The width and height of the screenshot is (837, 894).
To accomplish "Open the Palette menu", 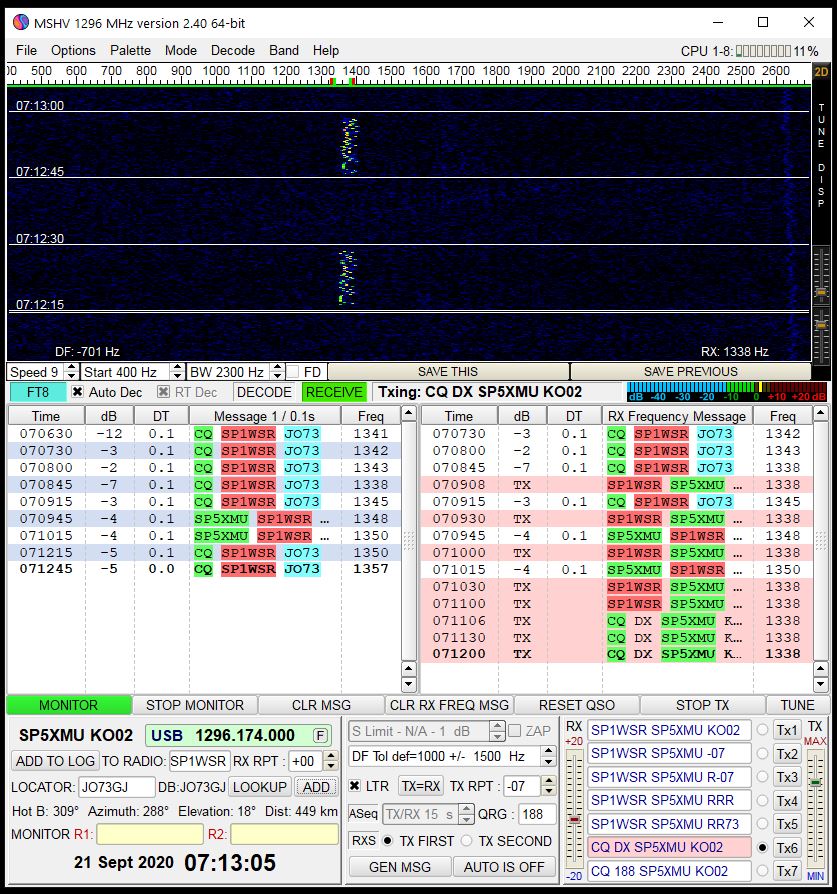I will click(130, 50).
